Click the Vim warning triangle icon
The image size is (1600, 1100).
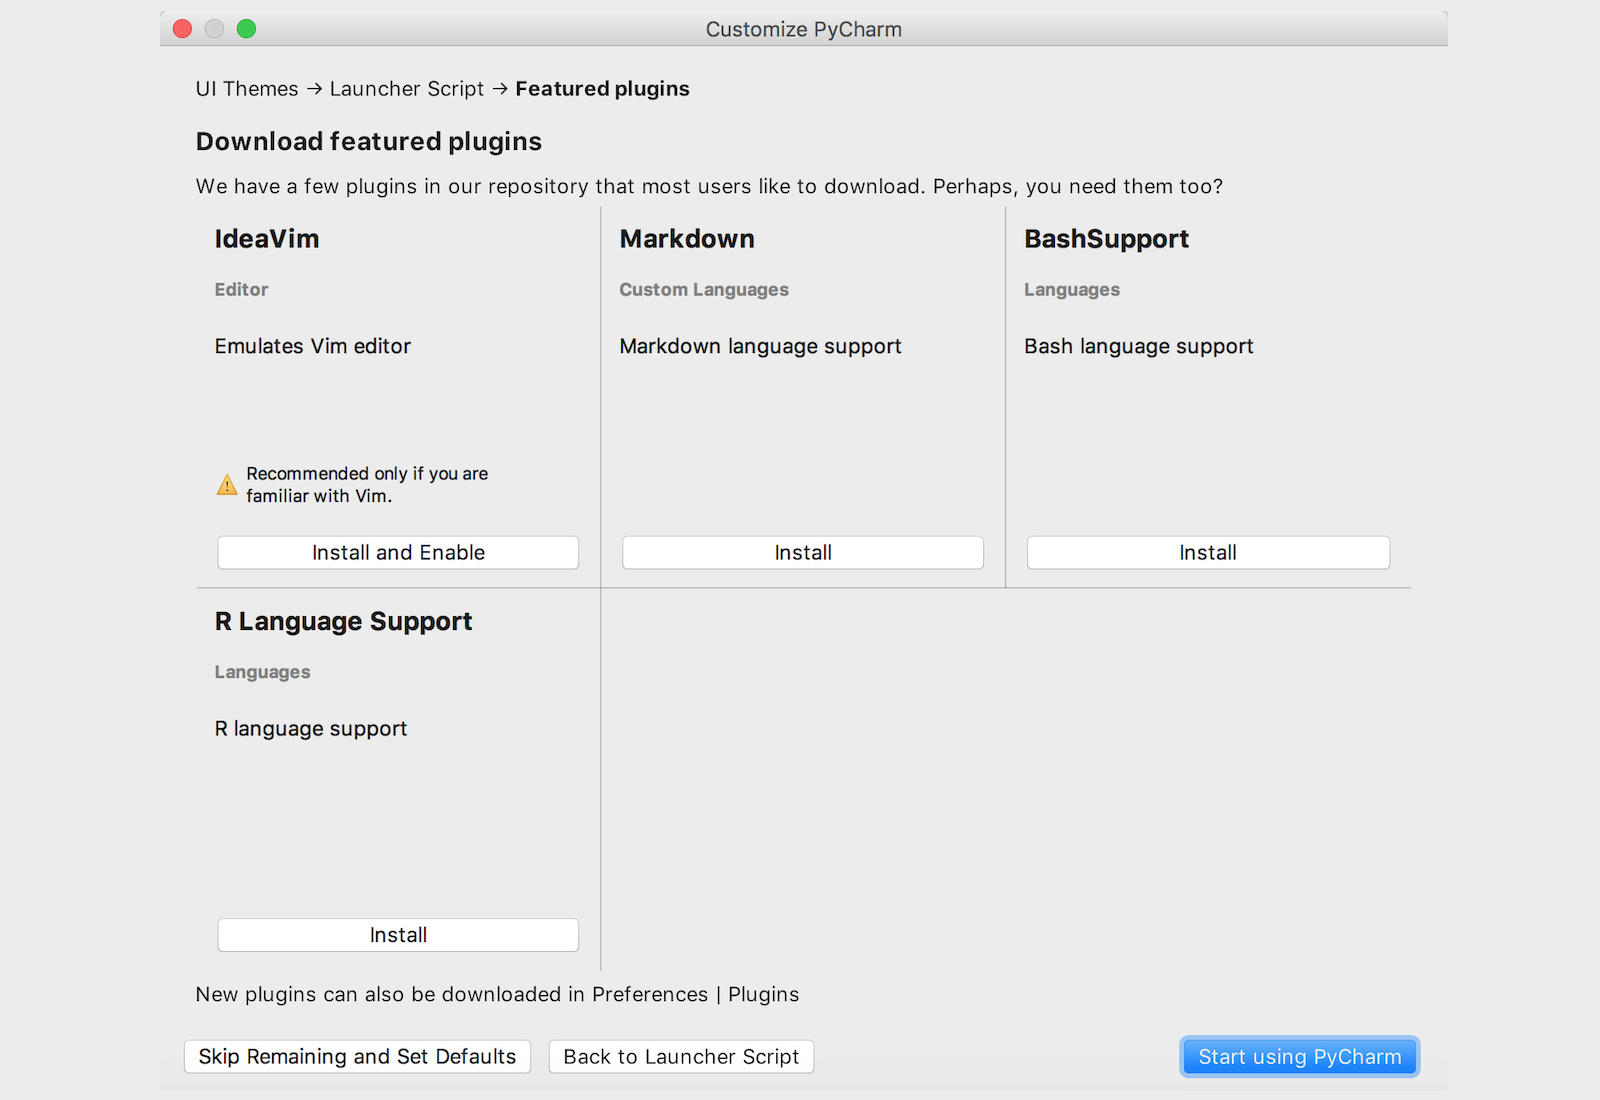click(x=227, y=485)
